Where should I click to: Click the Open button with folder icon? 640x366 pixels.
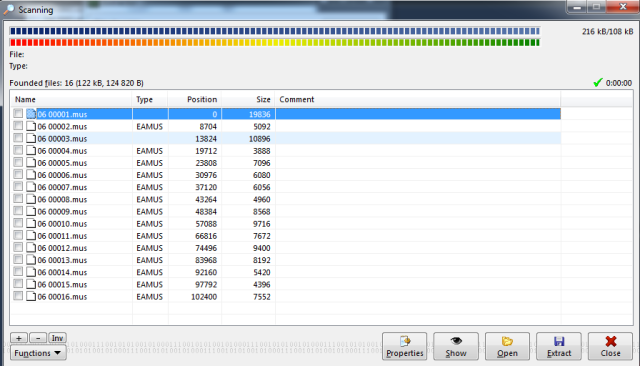coord(507,346)
